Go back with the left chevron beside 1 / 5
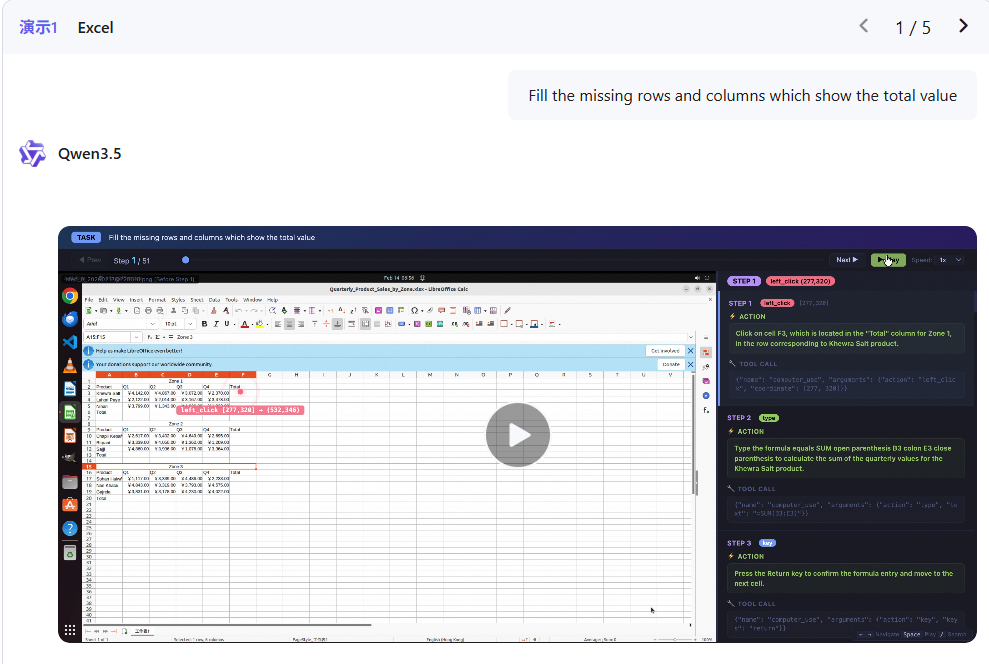989x664 pixels. pyautogui.click(x=863, y=26)
